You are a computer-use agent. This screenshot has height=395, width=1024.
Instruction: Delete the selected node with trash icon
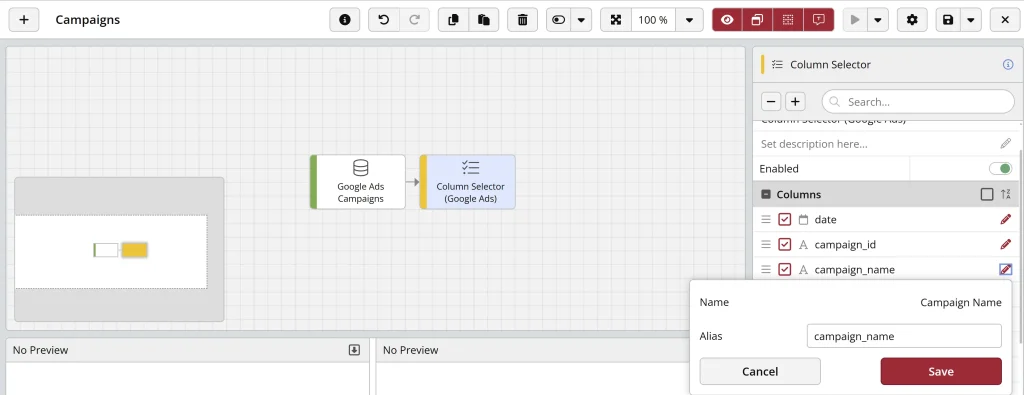[522, 20]
